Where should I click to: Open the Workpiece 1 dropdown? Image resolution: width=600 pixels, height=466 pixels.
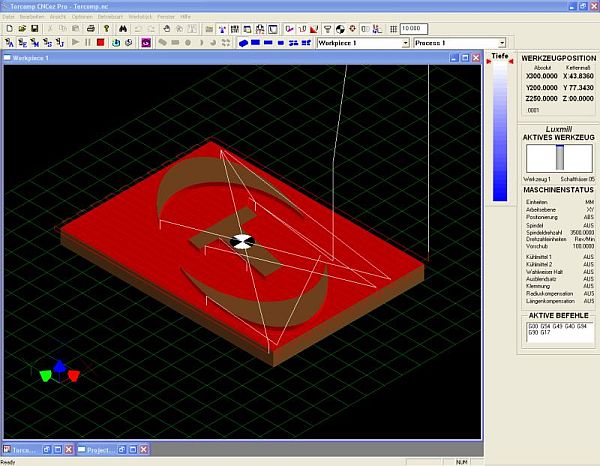point(405,43)
